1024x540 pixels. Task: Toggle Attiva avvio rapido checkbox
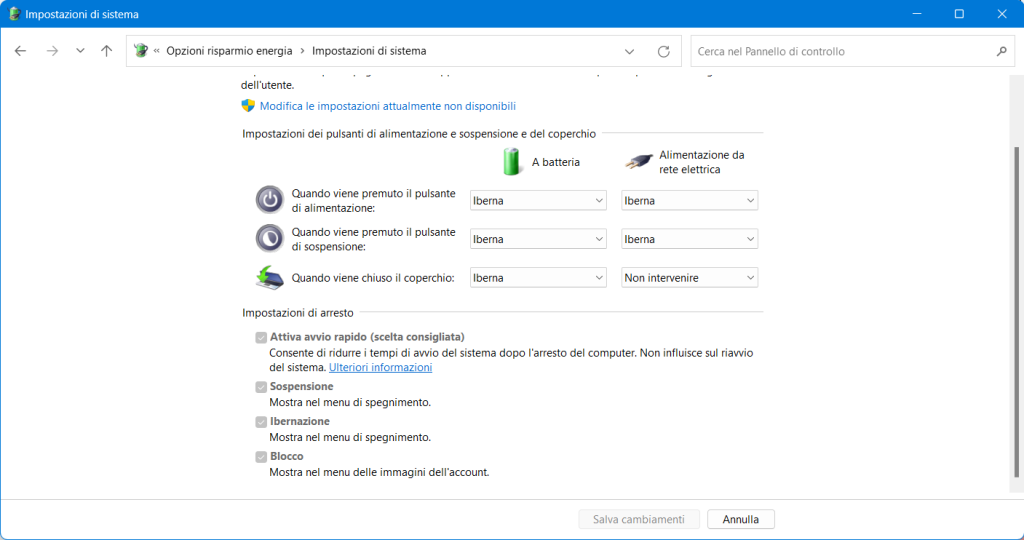click(261, 338)
